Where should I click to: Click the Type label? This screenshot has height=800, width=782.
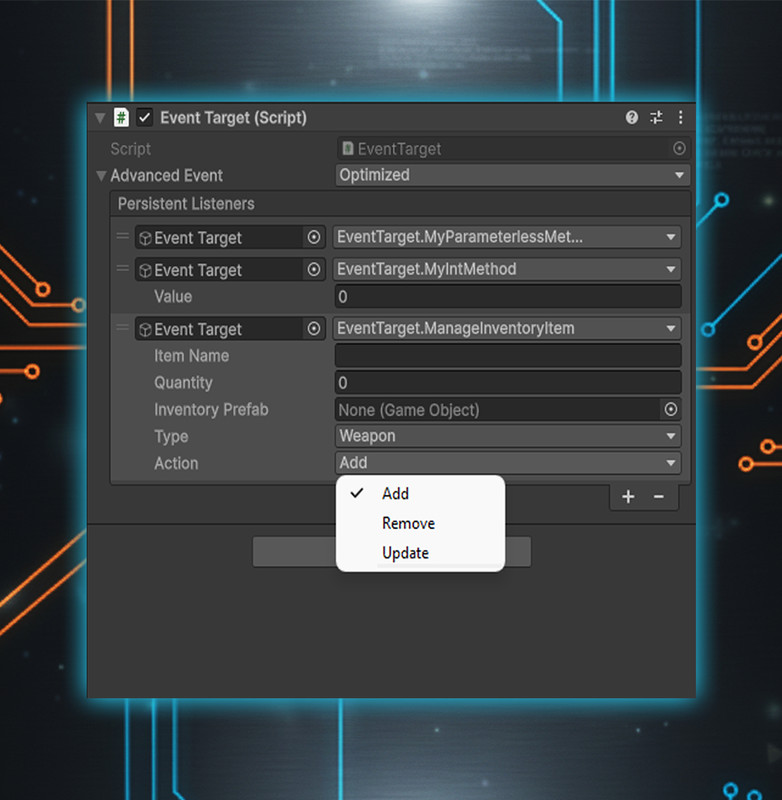(171, 437)
